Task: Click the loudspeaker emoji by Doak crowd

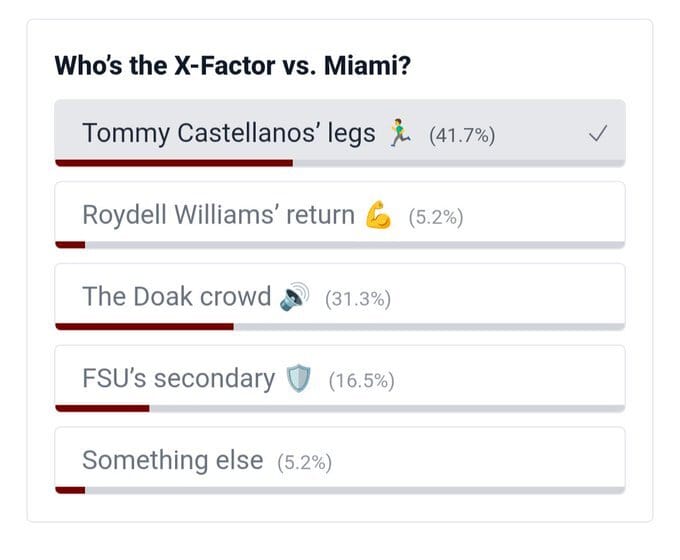Action: (295, 297)
